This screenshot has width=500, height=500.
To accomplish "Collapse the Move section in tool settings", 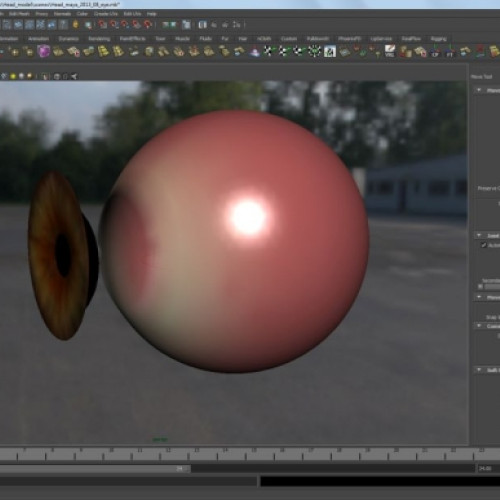I will (479, 90).
